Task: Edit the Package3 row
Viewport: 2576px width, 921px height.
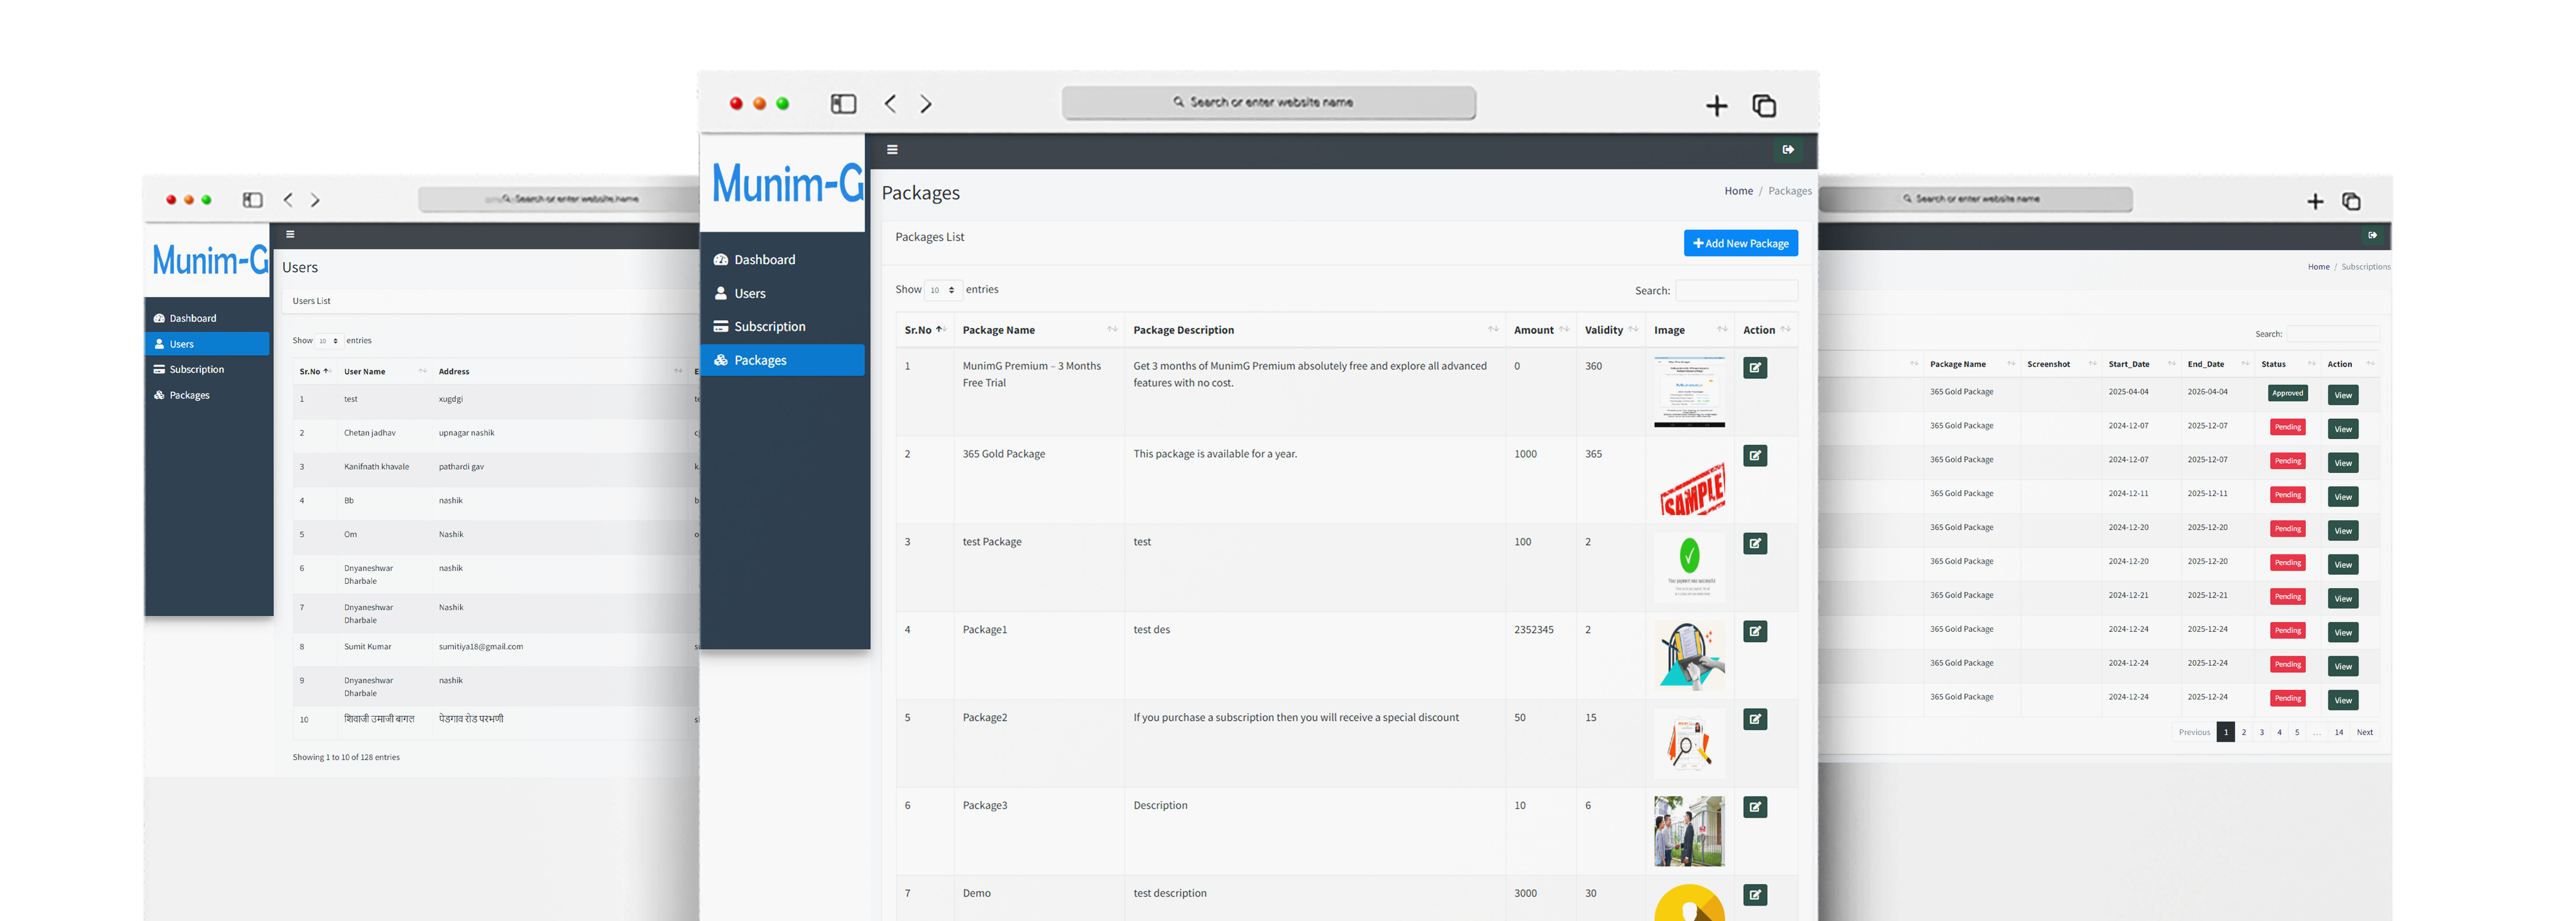Action: (1755, 808)
